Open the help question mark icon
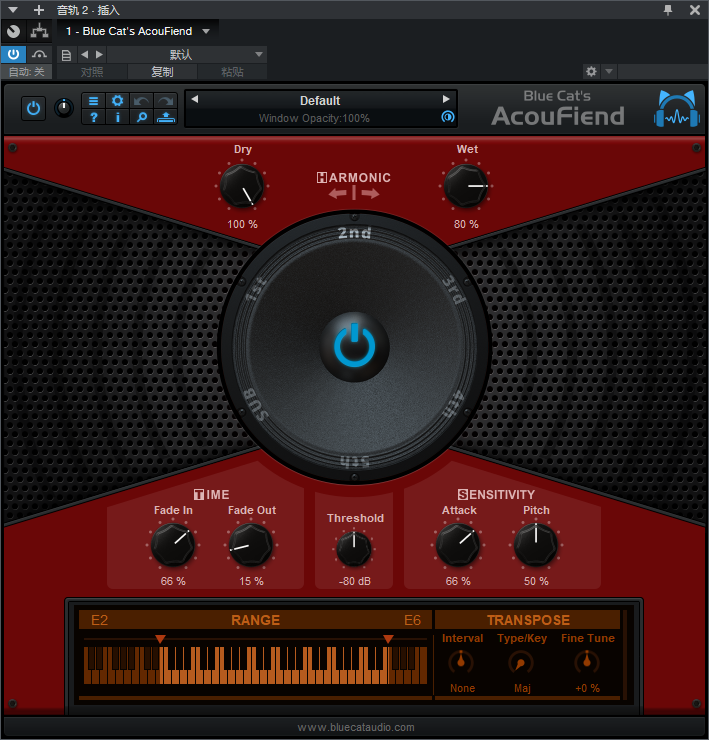Viewport: 709px width, 740px height. pos(93,117)
